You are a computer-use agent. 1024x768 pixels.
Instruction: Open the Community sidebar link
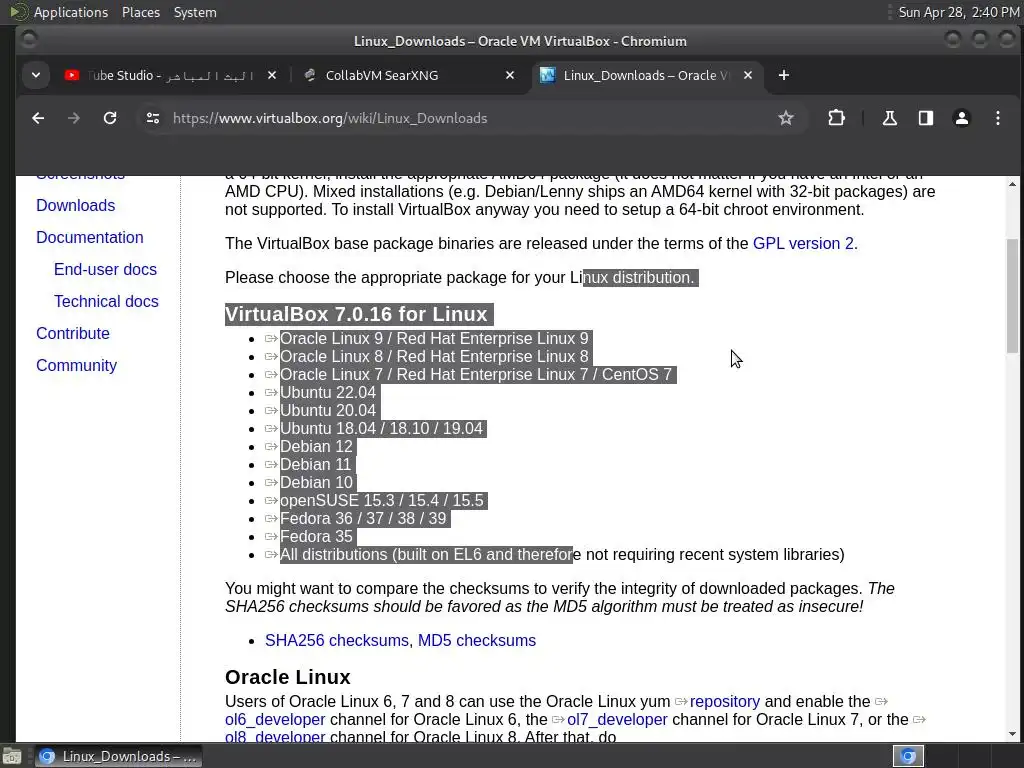point(76,365)
